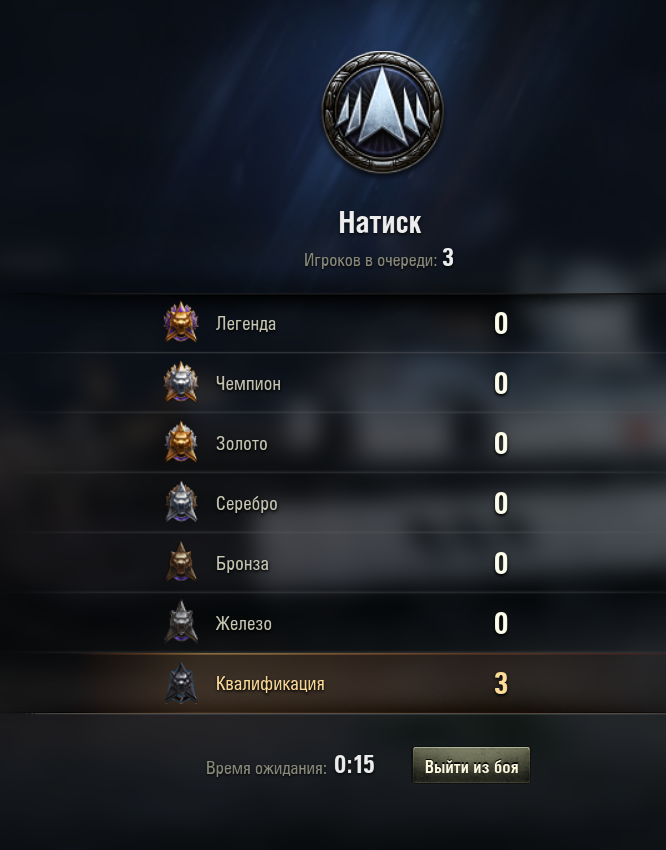Click the Железо rank badge icon
Image resolution: width=666 pixels, height=850 pixels.
click(x=181, y=622)
